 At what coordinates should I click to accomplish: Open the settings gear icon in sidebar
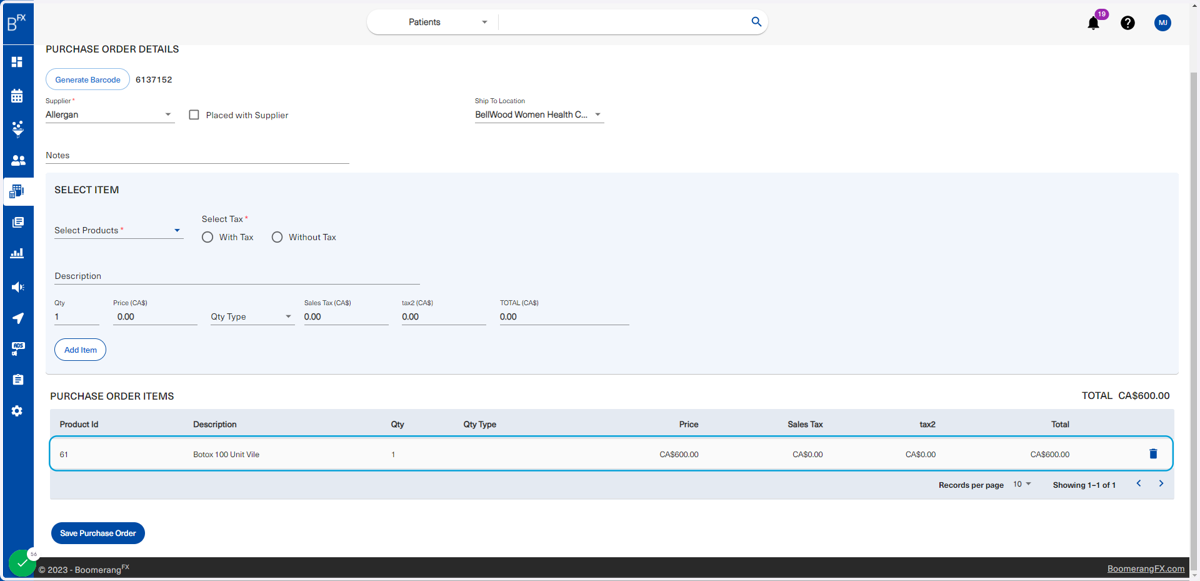tap(17, 411)
